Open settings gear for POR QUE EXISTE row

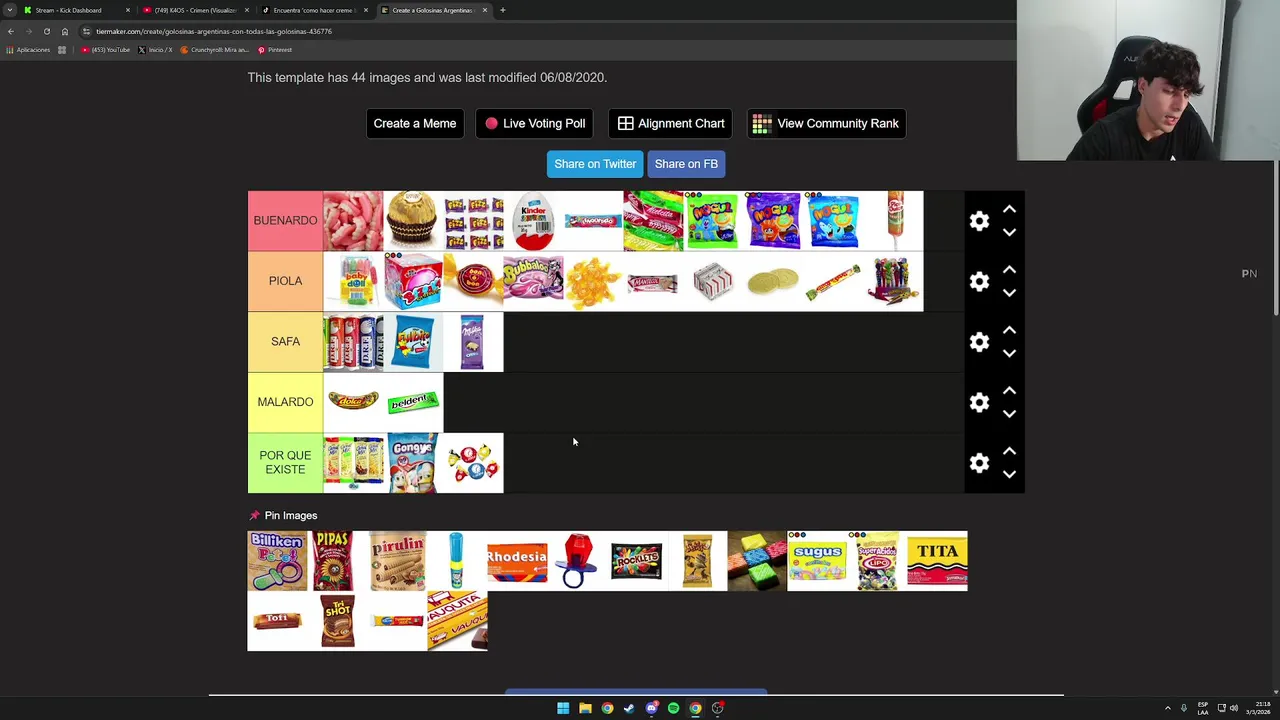point(979,463)
